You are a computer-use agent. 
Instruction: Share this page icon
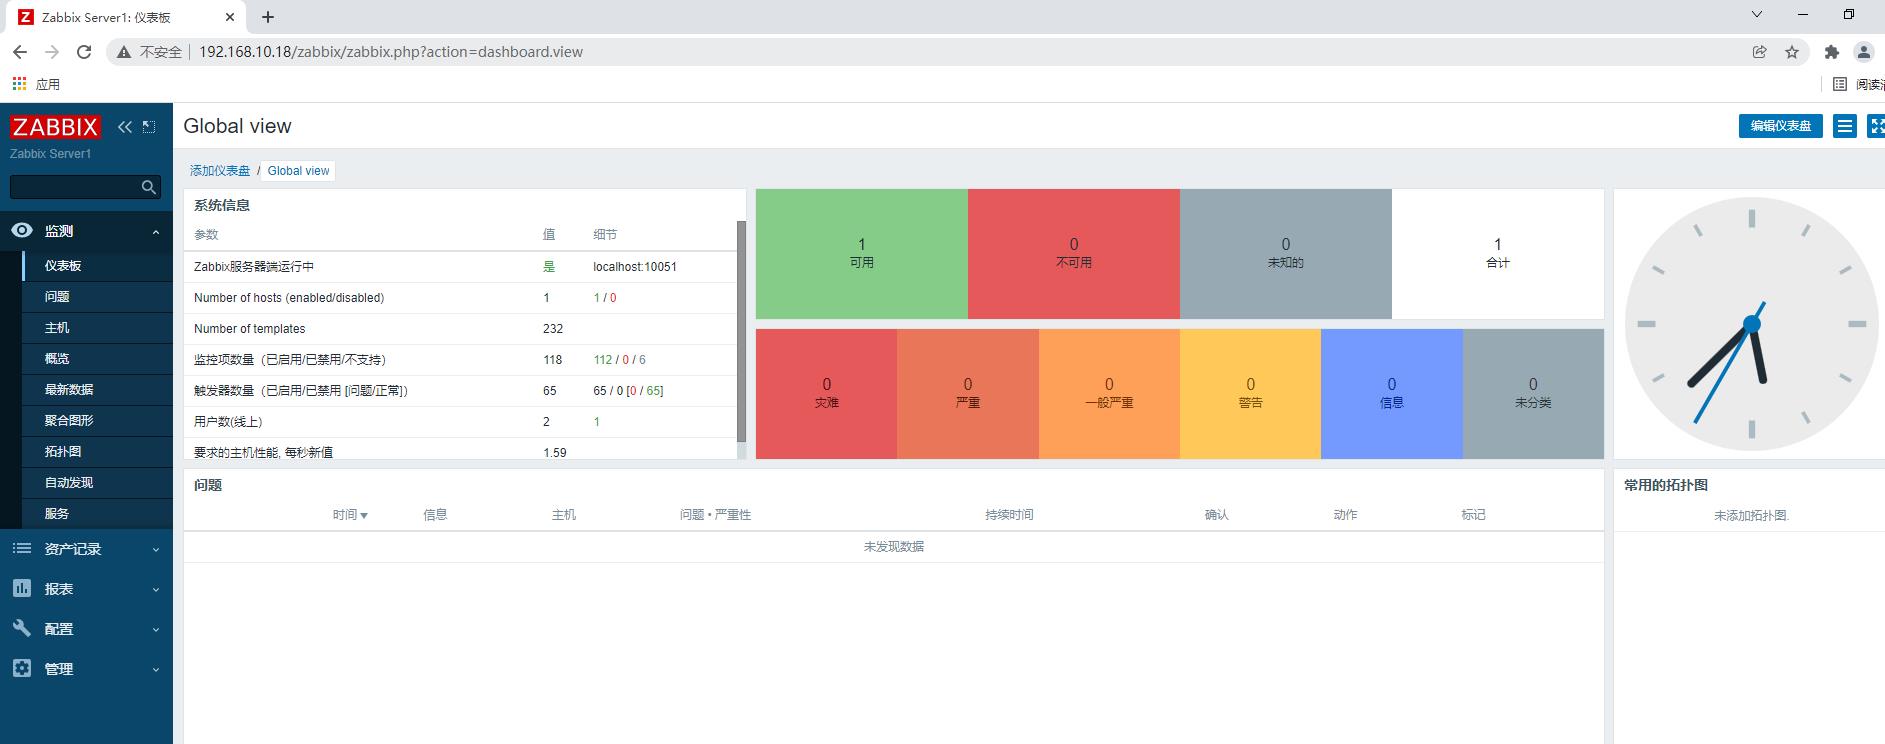click(x=1760, y=52)
